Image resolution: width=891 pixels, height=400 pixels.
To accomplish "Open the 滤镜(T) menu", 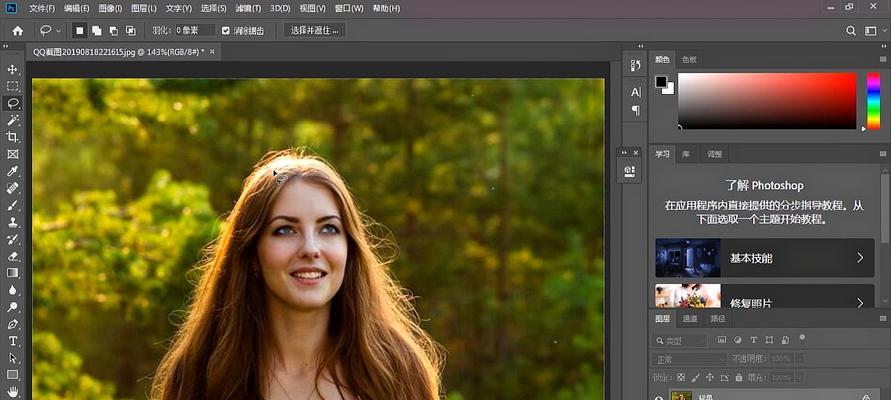I will point(248,9).
